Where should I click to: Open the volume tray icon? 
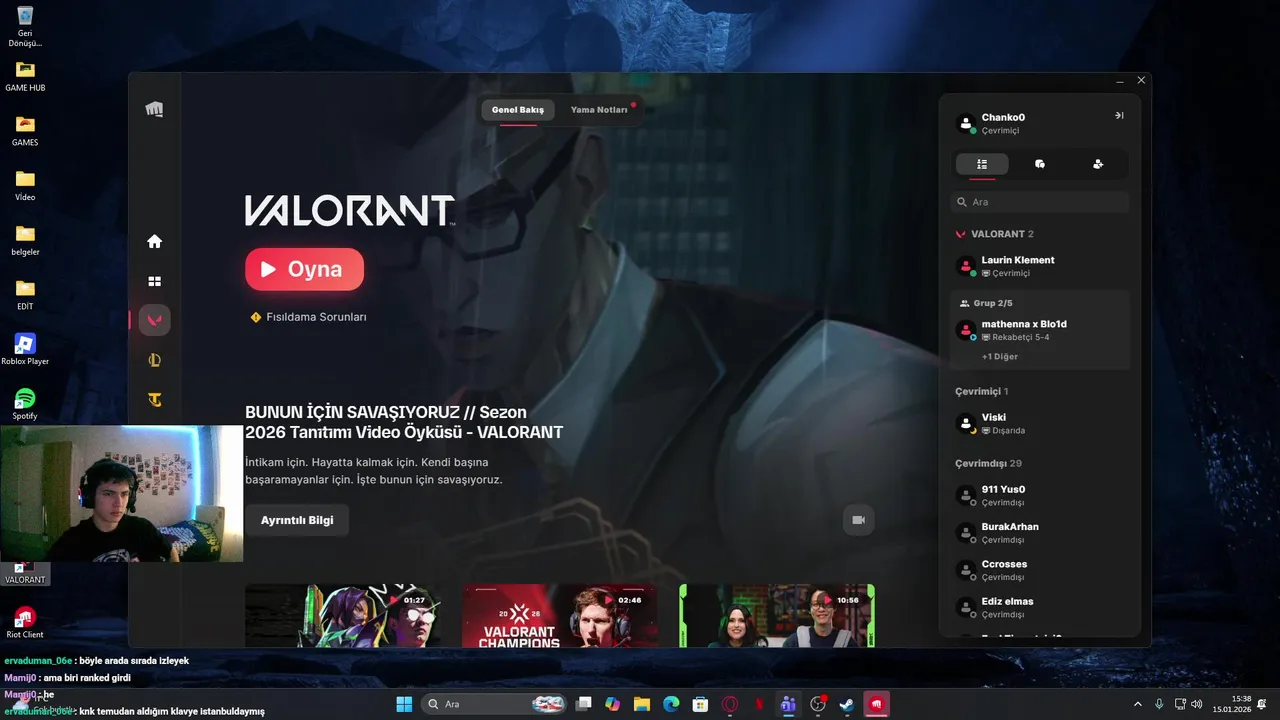click(1197, 704)
